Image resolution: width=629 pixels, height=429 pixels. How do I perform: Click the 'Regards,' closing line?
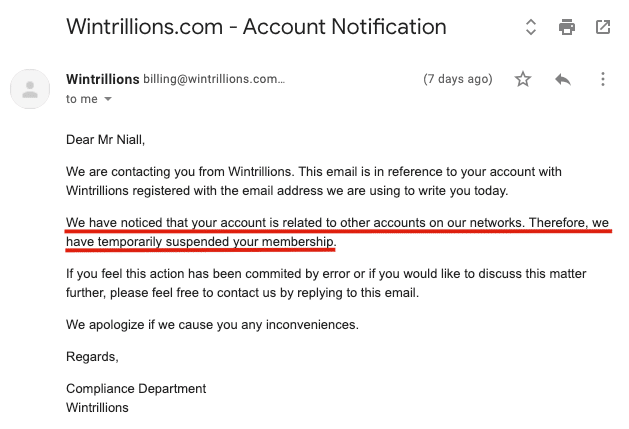[x=92, y=356]
